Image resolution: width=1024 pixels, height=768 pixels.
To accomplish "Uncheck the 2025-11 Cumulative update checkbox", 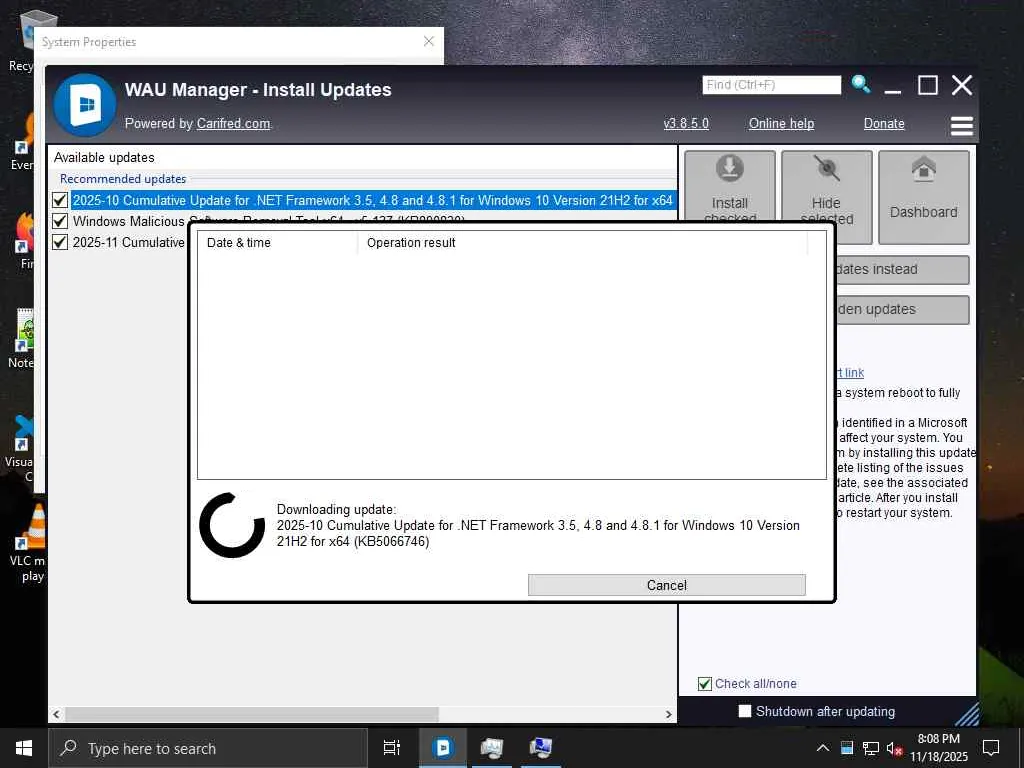I will pos(60,242).
